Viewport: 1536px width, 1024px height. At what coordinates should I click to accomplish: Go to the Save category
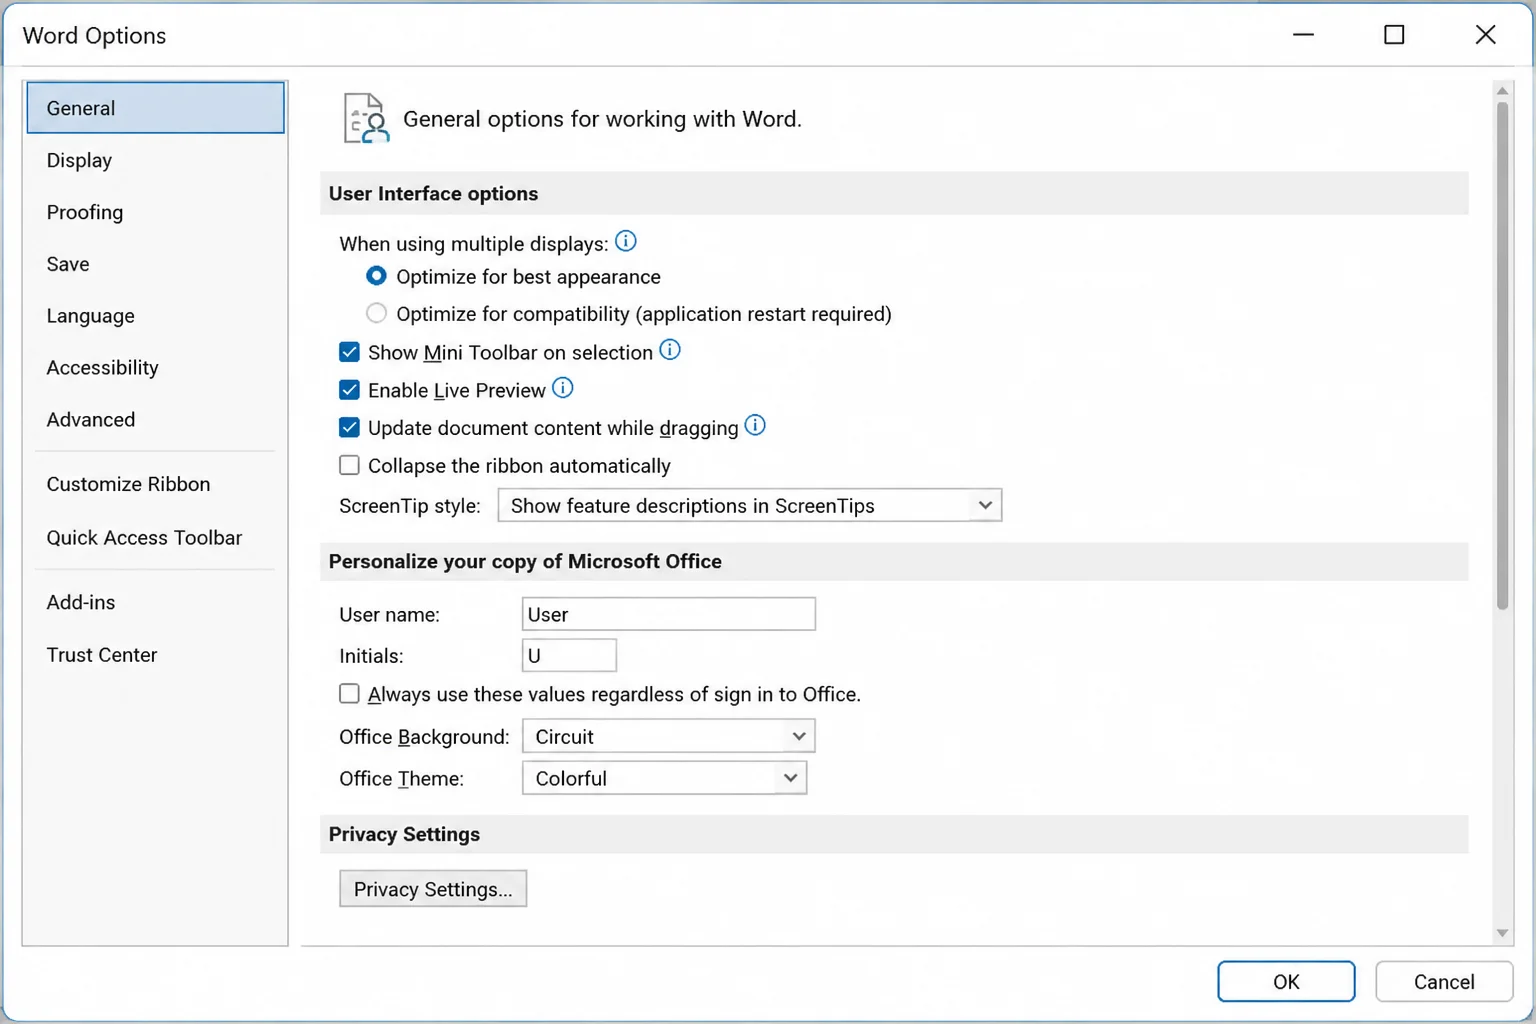(155, 264)
